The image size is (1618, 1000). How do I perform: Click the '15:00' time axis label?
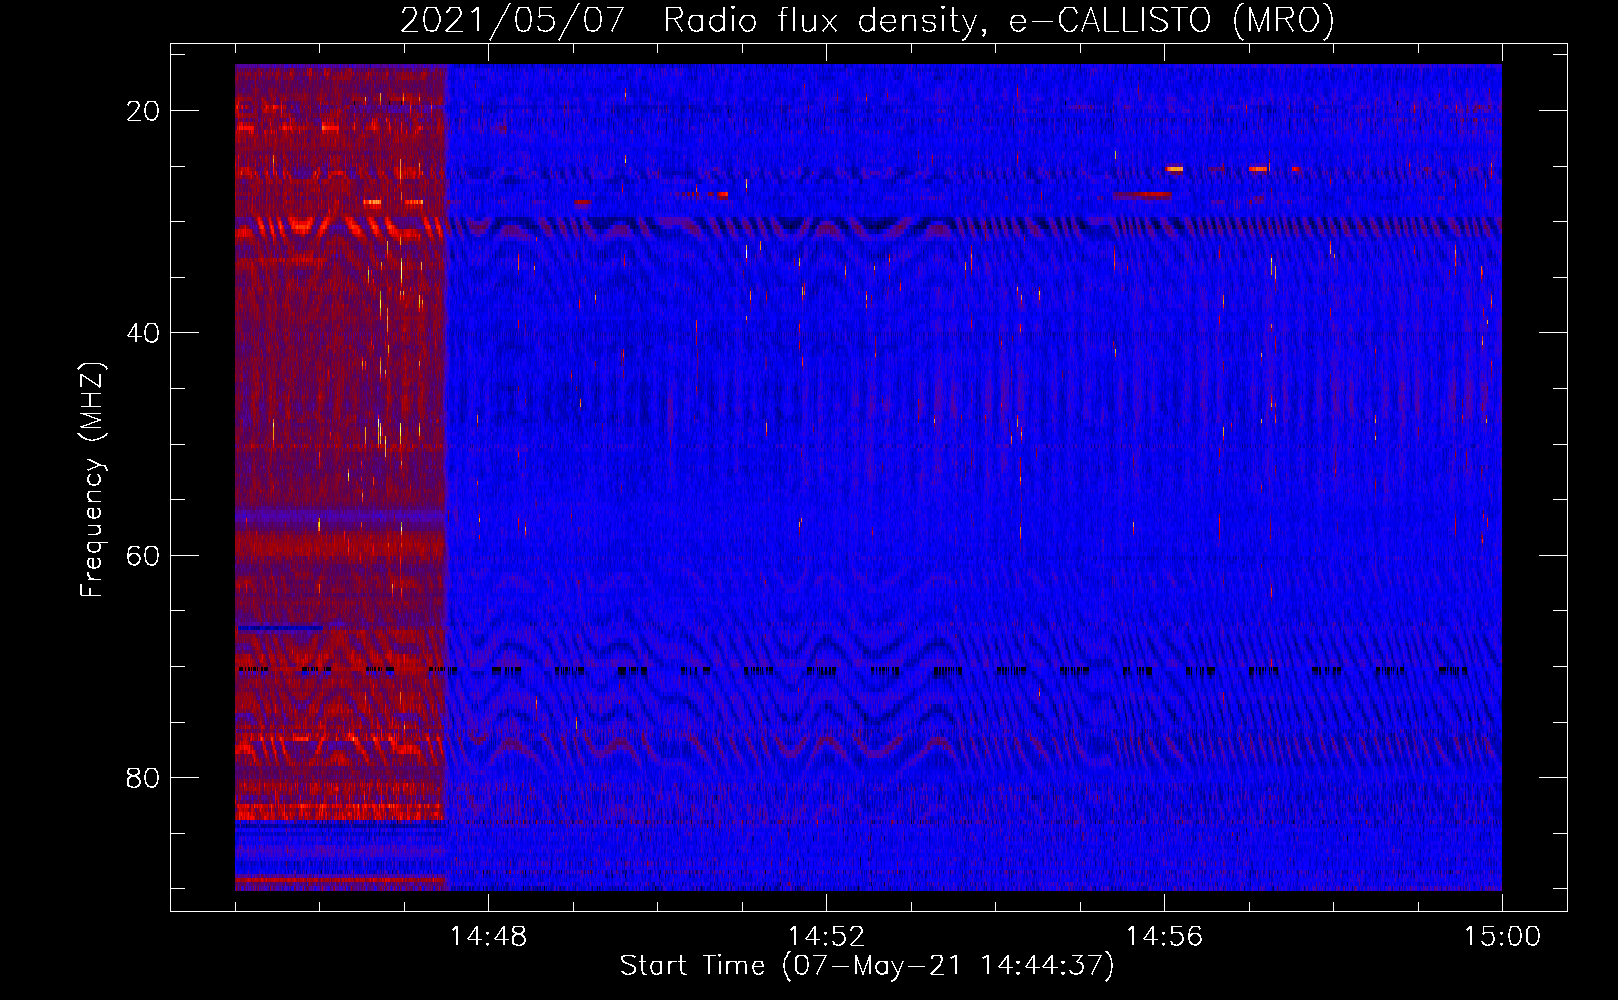click(1502, 937)
